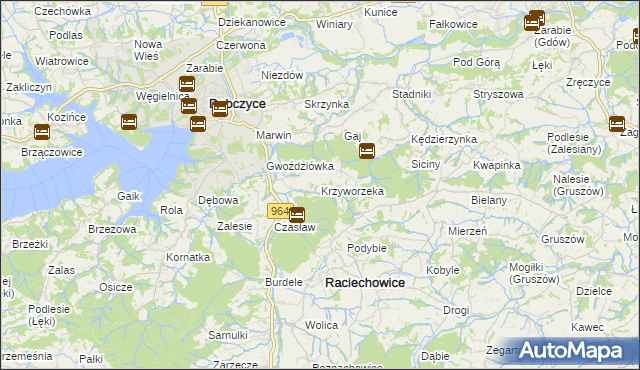640x370 pixels.
Task: Click the Zalas village label
Action: coord(61,270)
